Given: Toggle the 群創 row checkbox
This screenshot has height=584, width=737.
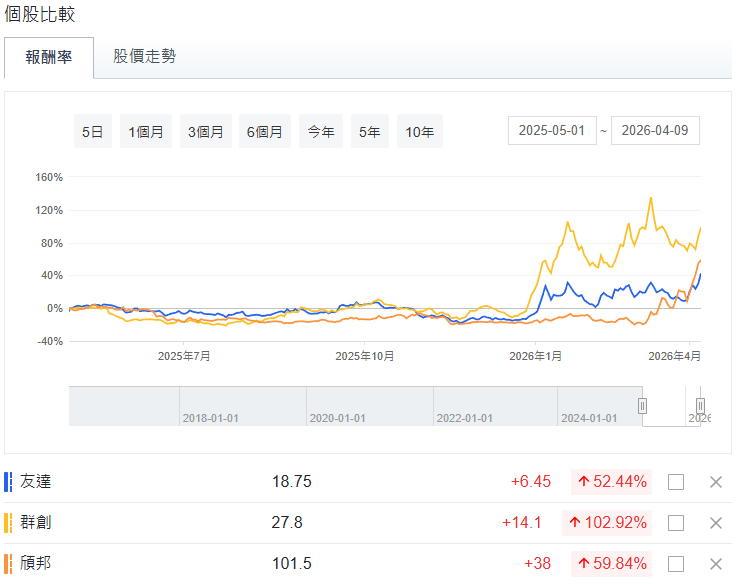Looking at the screenshot, I should 676,523.
